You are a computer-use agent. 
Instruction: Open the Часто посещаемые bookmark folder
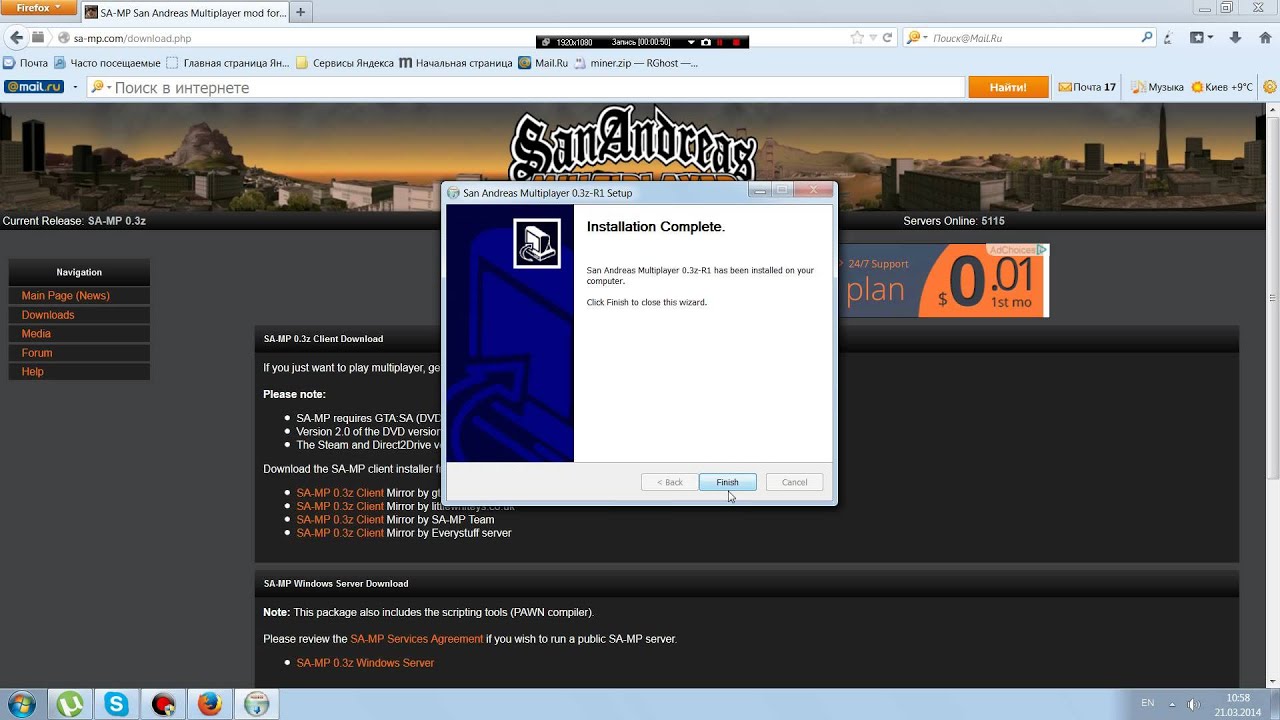(x=107, y=63)
